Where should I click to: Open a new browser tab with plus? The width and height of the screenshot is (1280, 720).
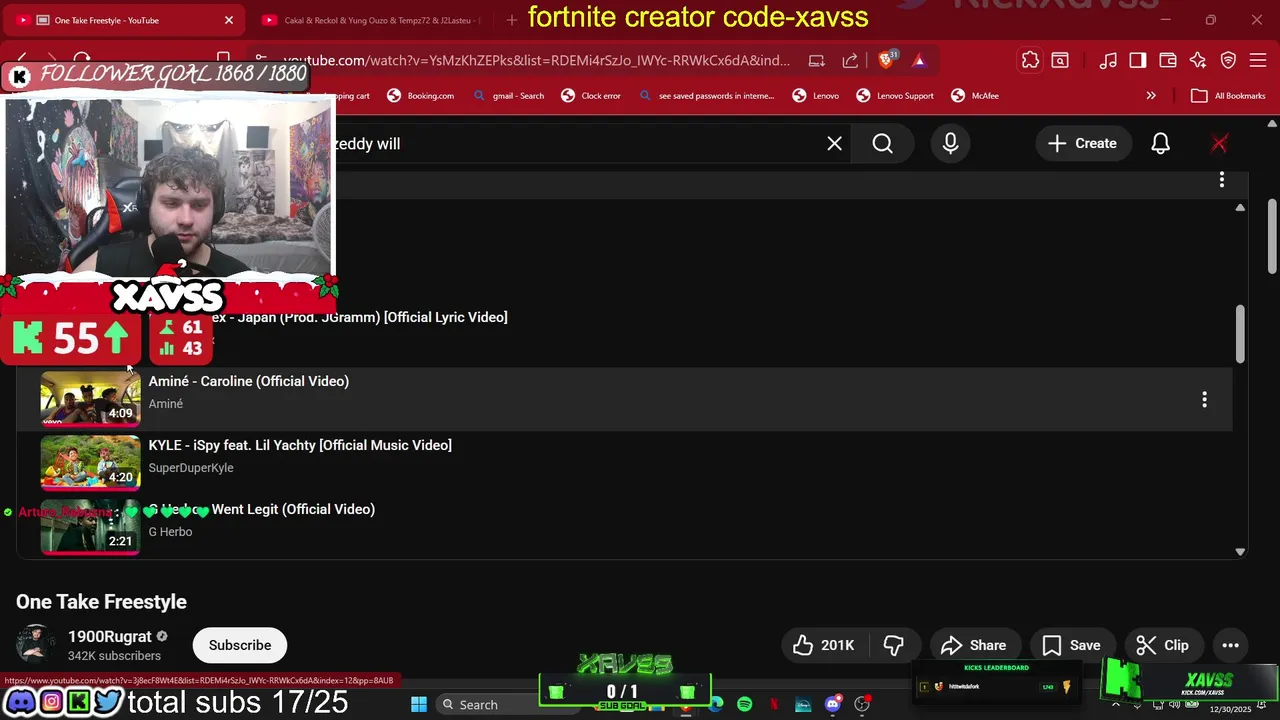(511, 20)
